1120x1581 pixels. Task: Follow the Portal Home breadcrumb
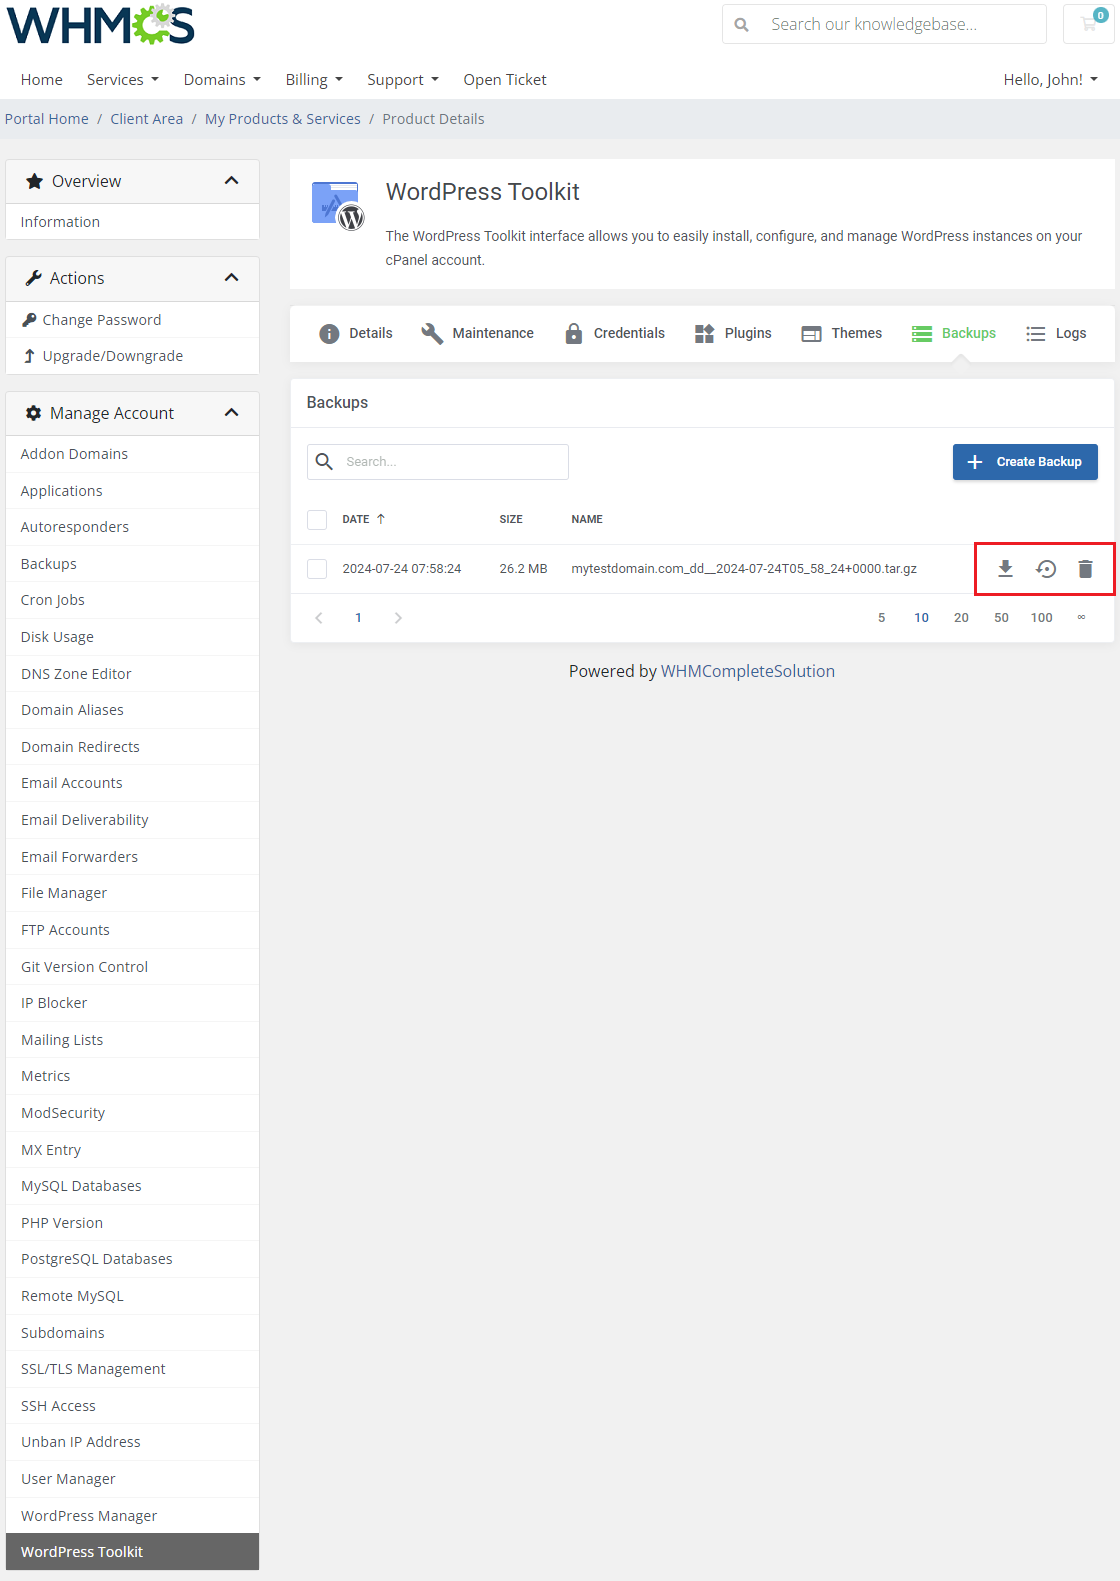click(47, 119)
